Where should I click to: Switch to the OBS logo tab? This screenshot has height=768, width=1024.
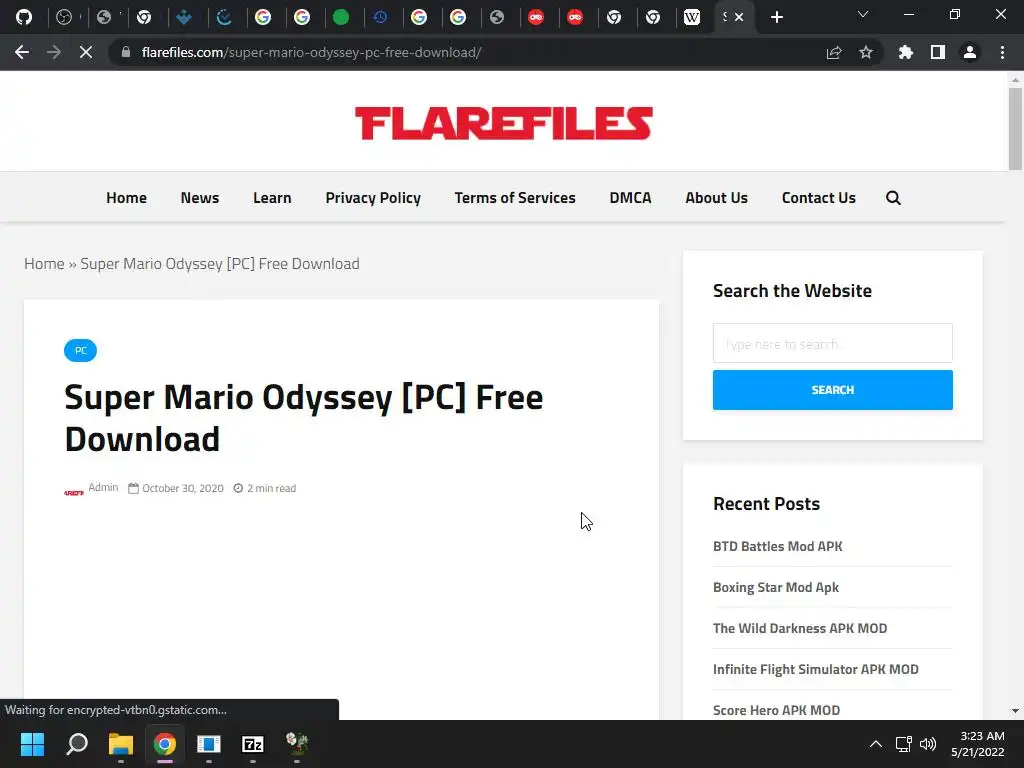64,17
